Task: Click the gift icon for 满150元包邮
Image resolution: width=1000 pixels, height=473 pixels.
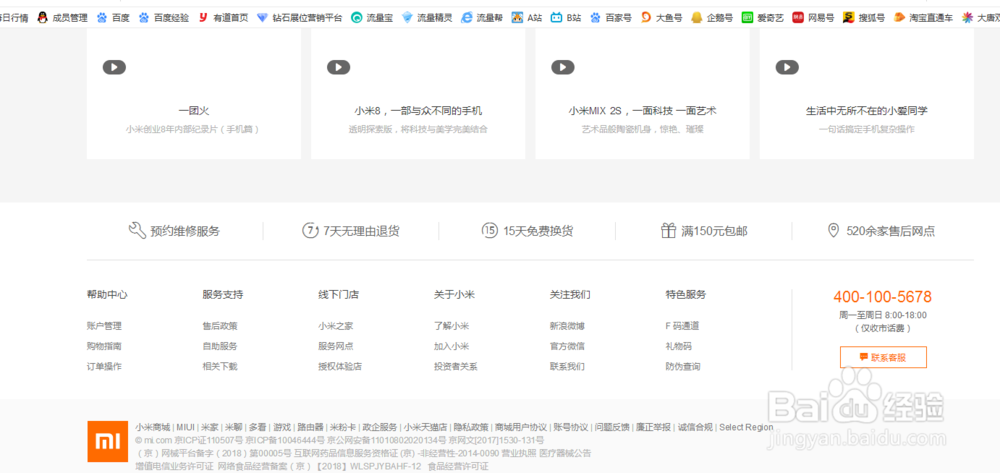Action: (668, 231)
